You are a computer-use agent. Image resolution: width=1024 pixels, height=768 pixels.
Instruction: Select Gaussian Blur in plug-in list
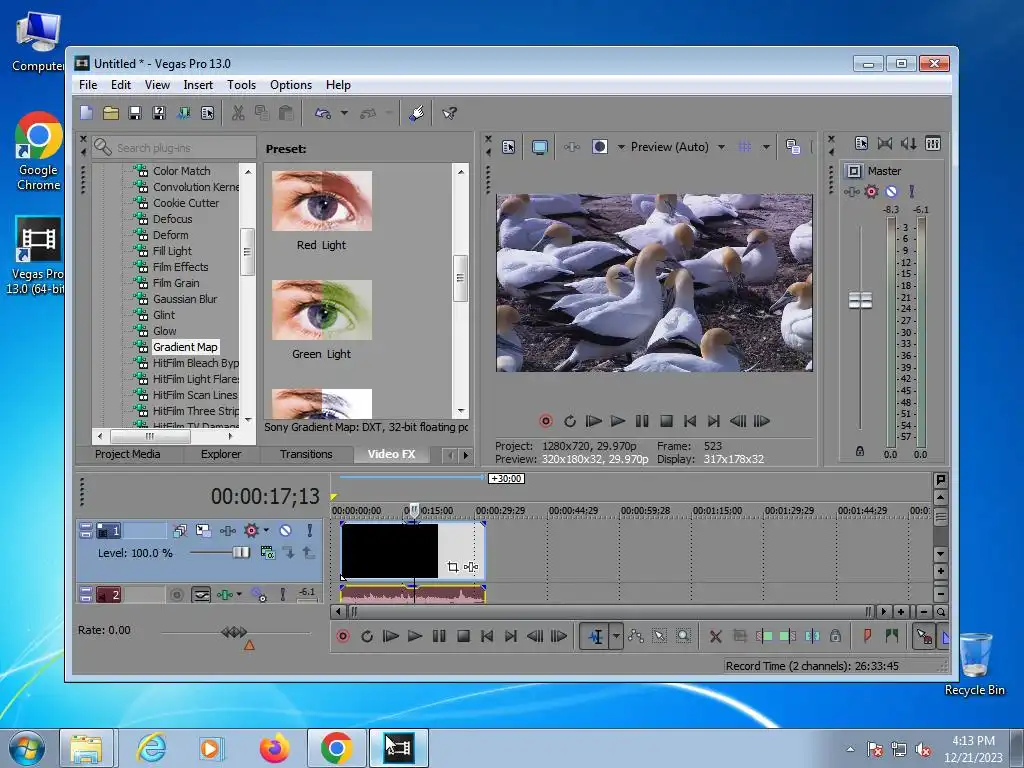tap(185, 299)
